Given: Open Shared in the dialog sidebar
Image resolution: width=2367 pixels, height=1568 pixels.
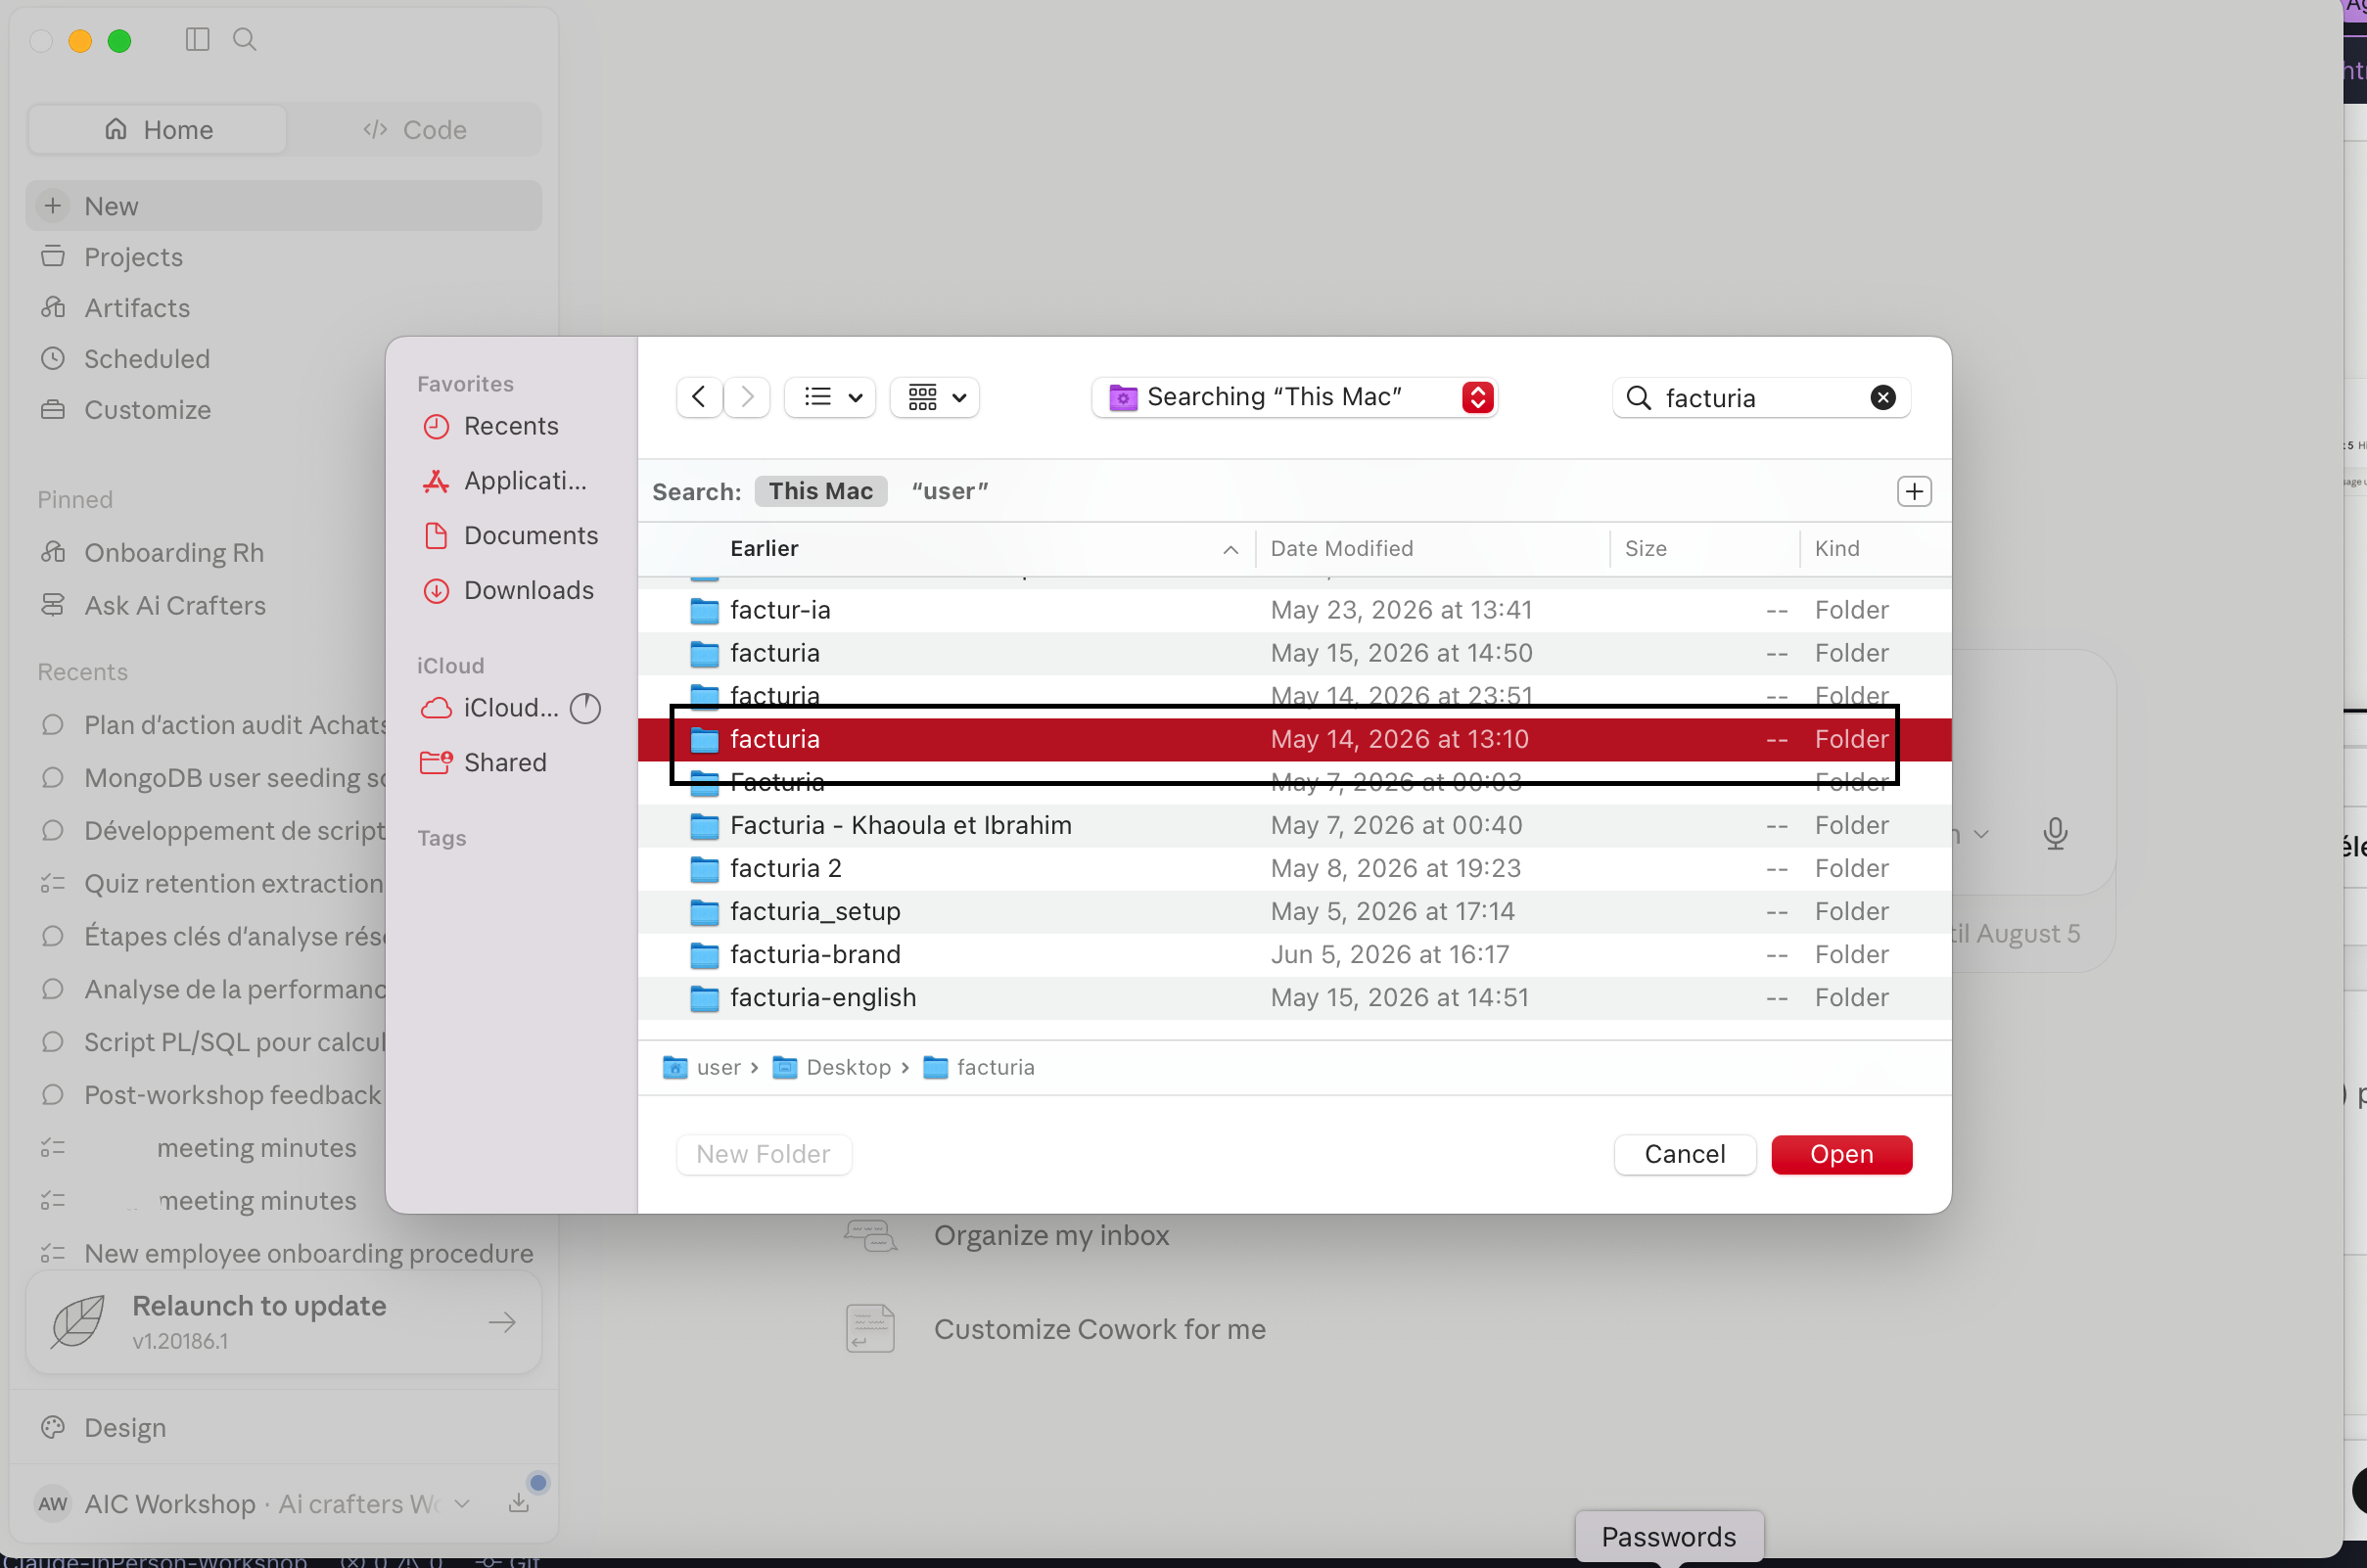Looking at the screenshot, I should pos(510,763).
